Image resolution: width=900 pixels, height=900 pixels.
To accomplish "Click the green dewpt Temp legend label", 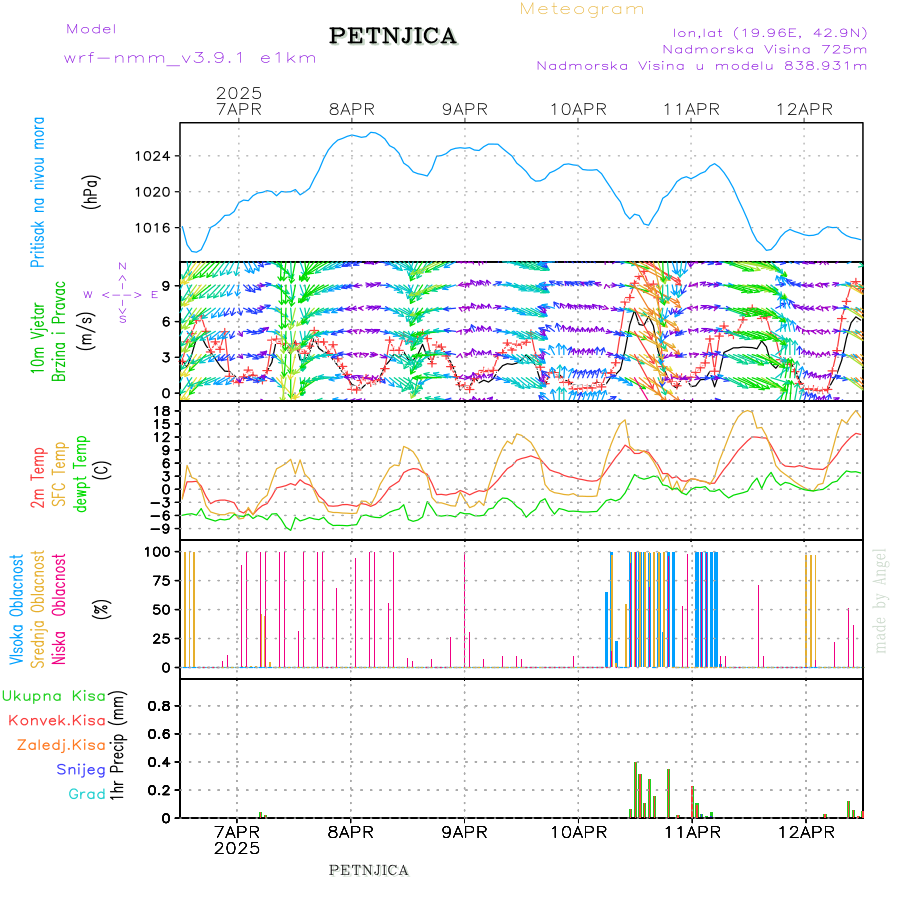I will [80, 474].
